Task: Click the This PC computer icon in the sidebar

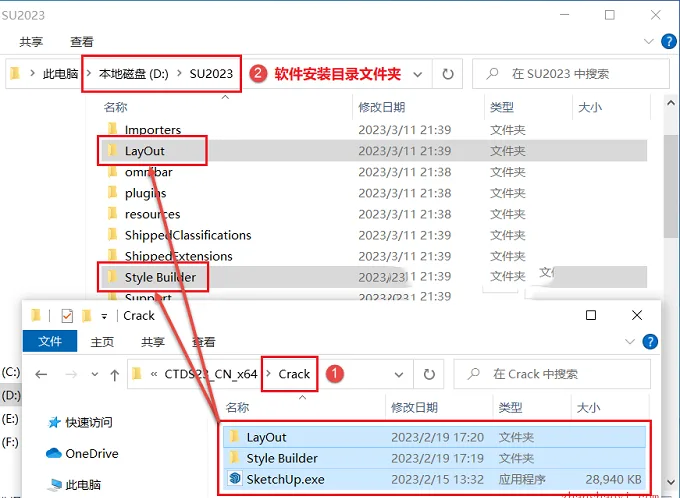Action: [x=55, y=485]
